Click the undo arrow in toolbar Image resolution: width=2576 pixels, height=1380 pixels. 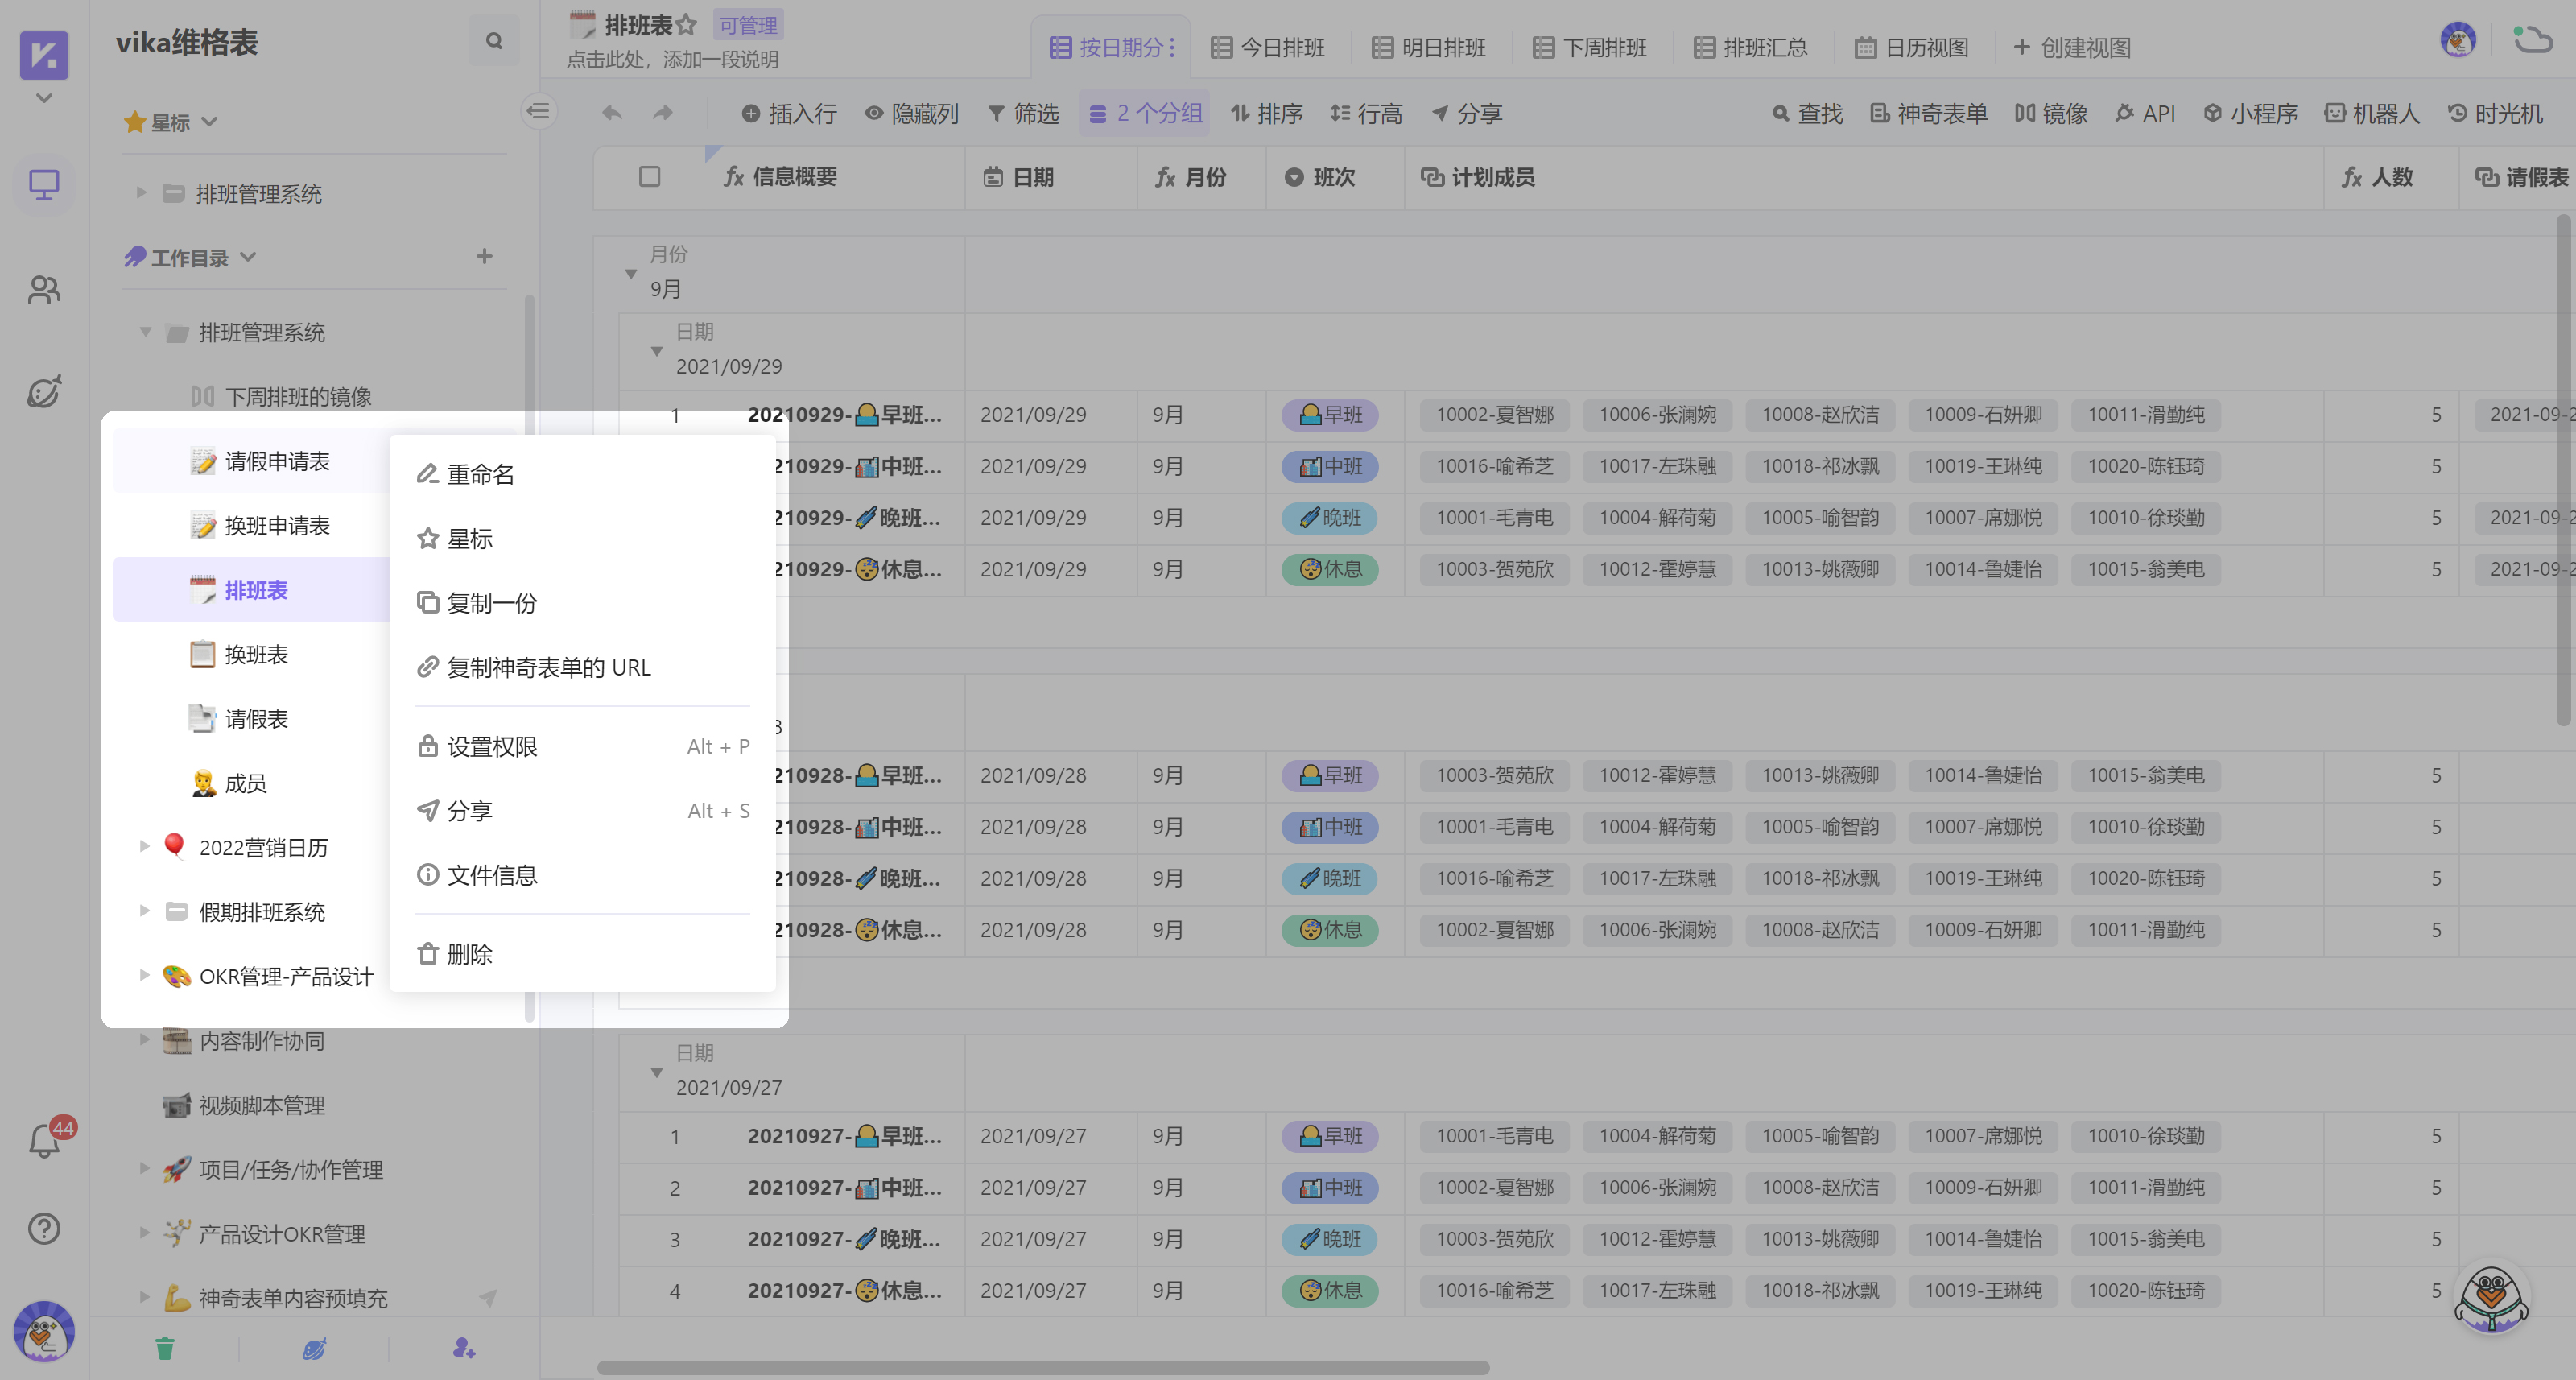[x=612, y=113]
